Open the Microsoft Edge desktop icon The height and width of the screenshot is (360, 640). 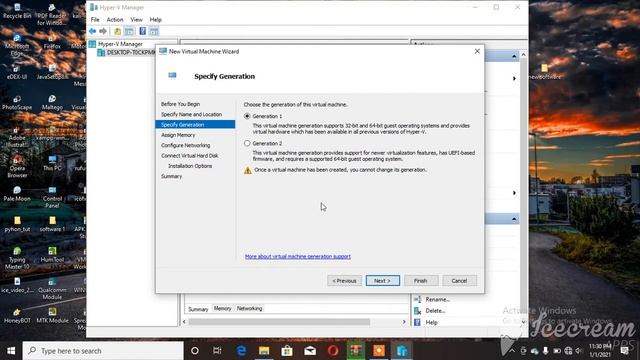click(x=17, y=46)
